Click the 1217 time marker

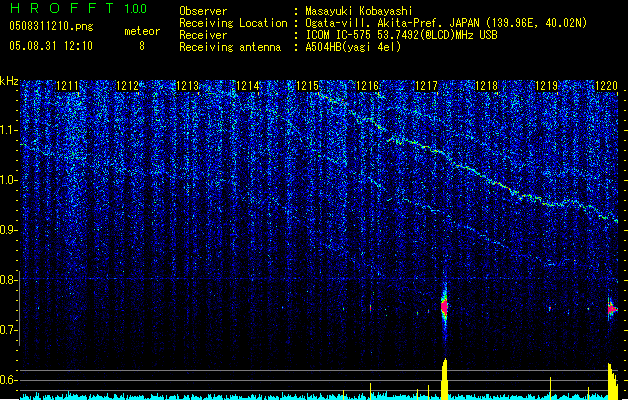tap(426, 85)
